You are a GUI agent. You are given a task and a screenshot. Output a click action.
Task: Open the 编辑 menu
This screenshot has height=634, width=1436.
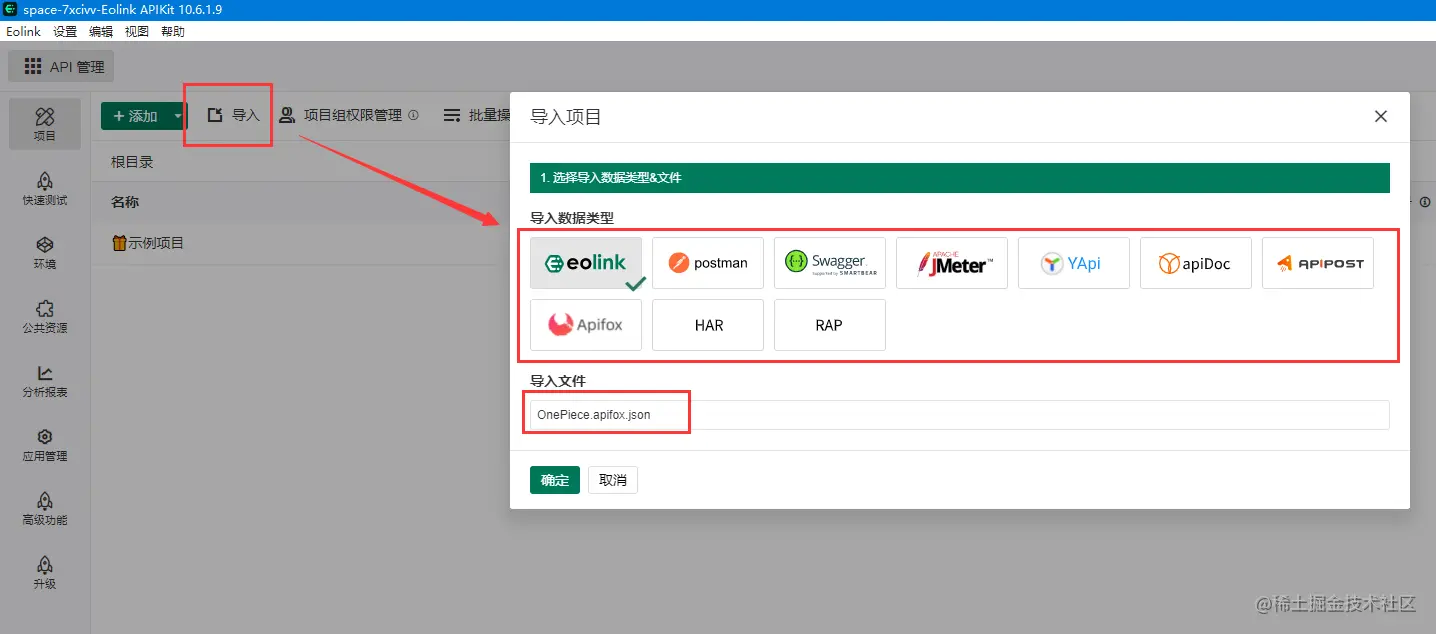[x=101, y=31]
